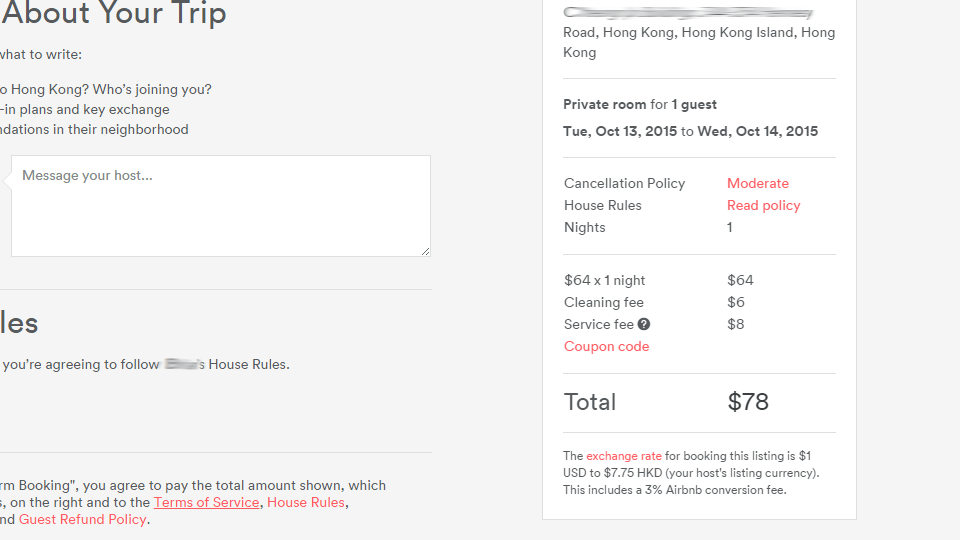Click the textarea resize grip corner

click(x=426, y=251)
